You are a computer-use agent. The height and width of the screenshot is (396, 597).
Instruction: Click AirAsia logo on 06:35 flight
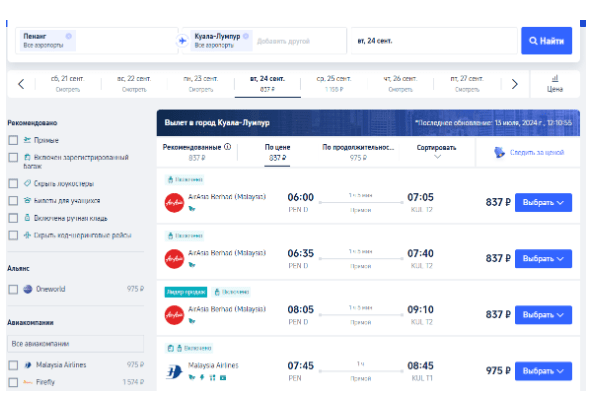[174, 259]
